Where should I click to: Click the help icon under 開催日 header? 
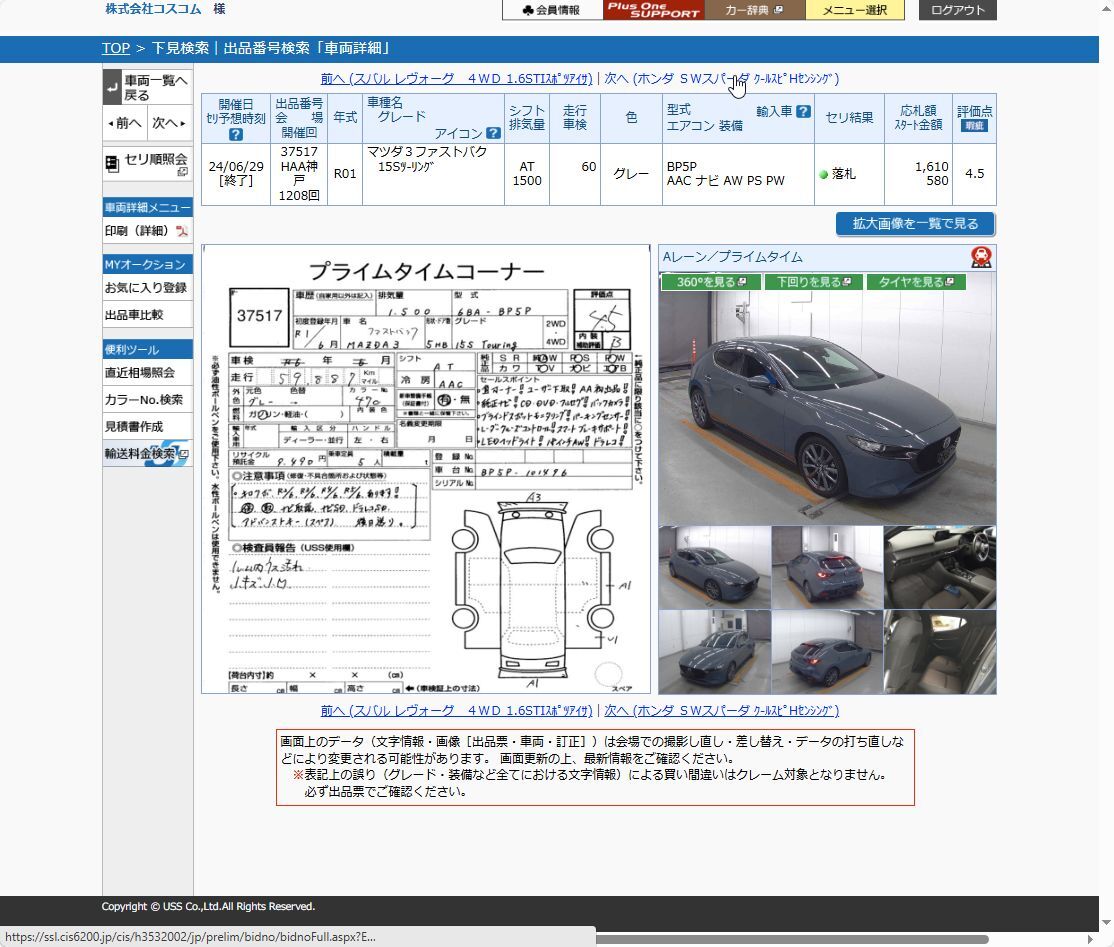click(x=236, y=134)
